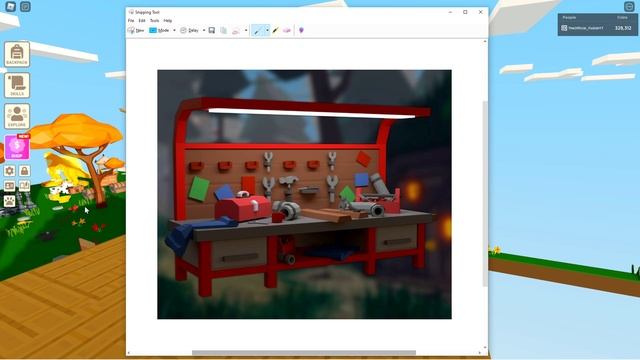Click the card icon below the gear

[10, 186]
